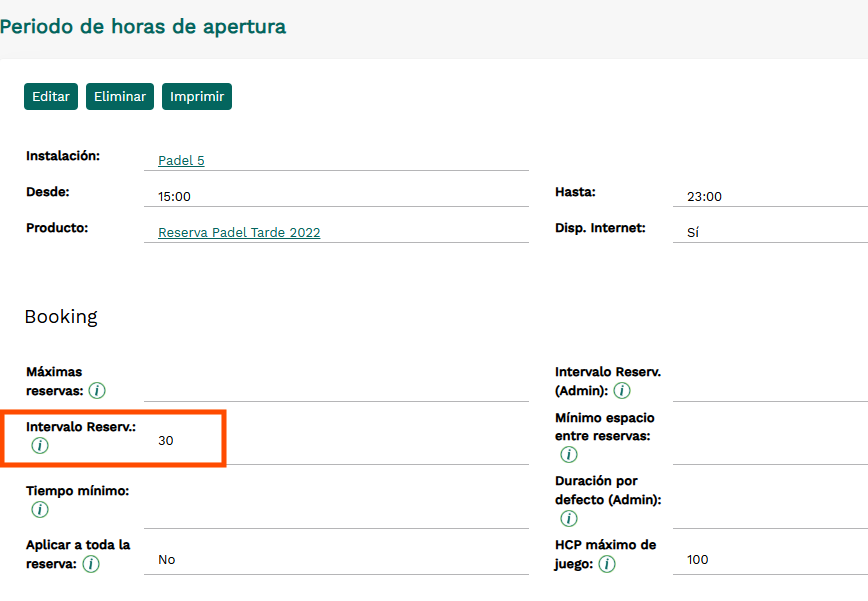Click the HCP máximo de juego value 100
Screen dimensions: 868x601
(x=698, y=560)
